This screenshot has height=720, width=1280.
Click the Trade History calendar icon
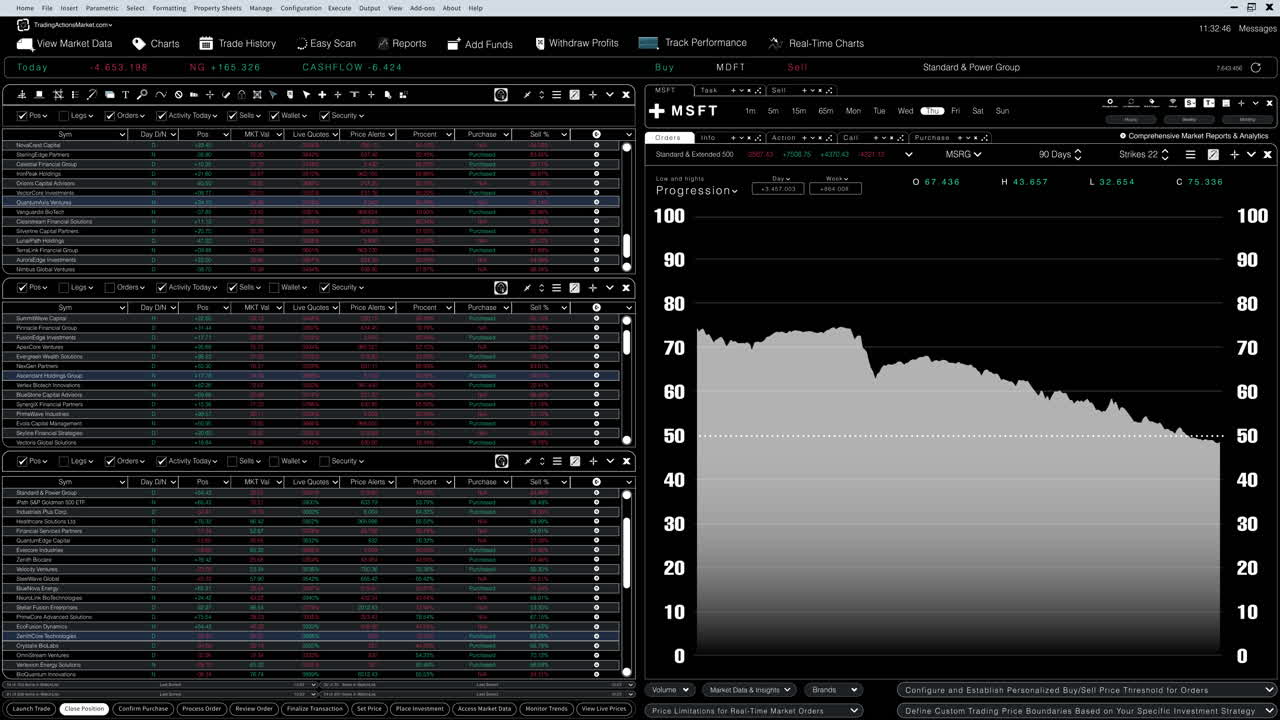pyautogui.click(x=206, y=43)
